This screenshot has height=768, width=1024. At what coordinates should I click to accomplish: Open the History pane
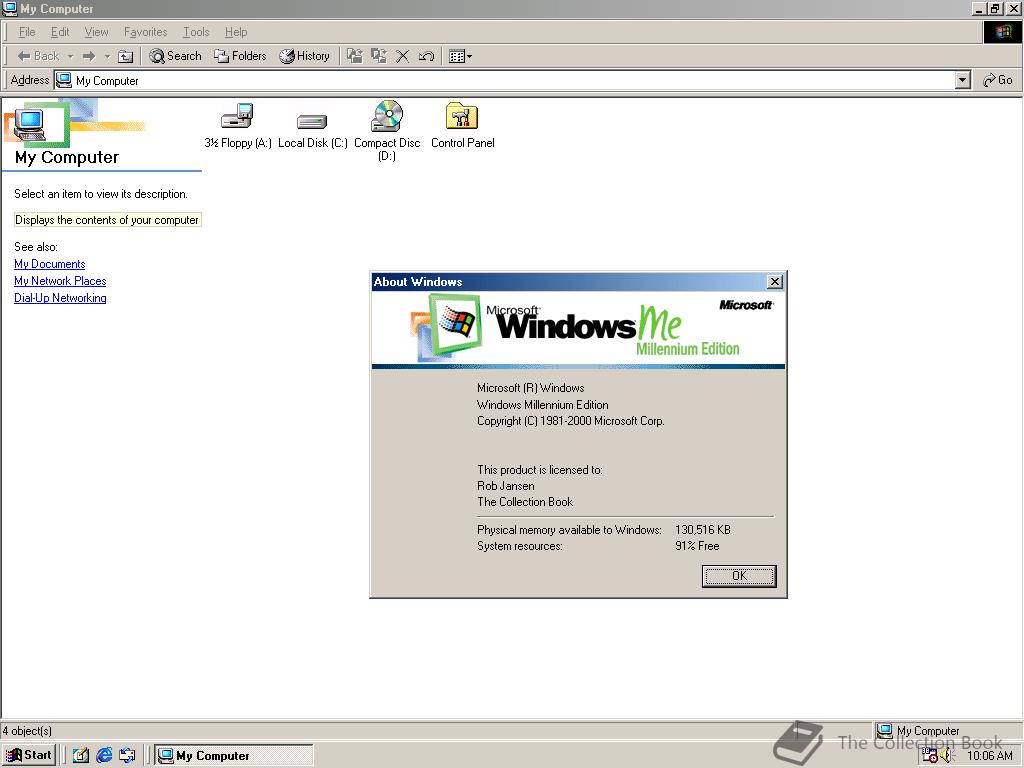click(x=304, y=56)
